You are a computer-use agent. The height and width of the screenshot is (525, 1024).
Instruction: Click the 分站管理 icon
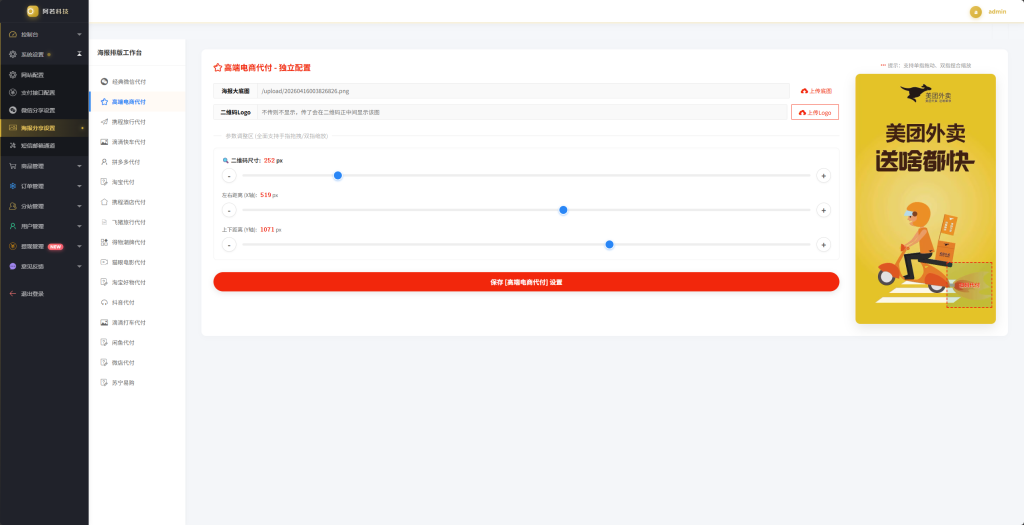pyautogui.click(x=13, y=206)
